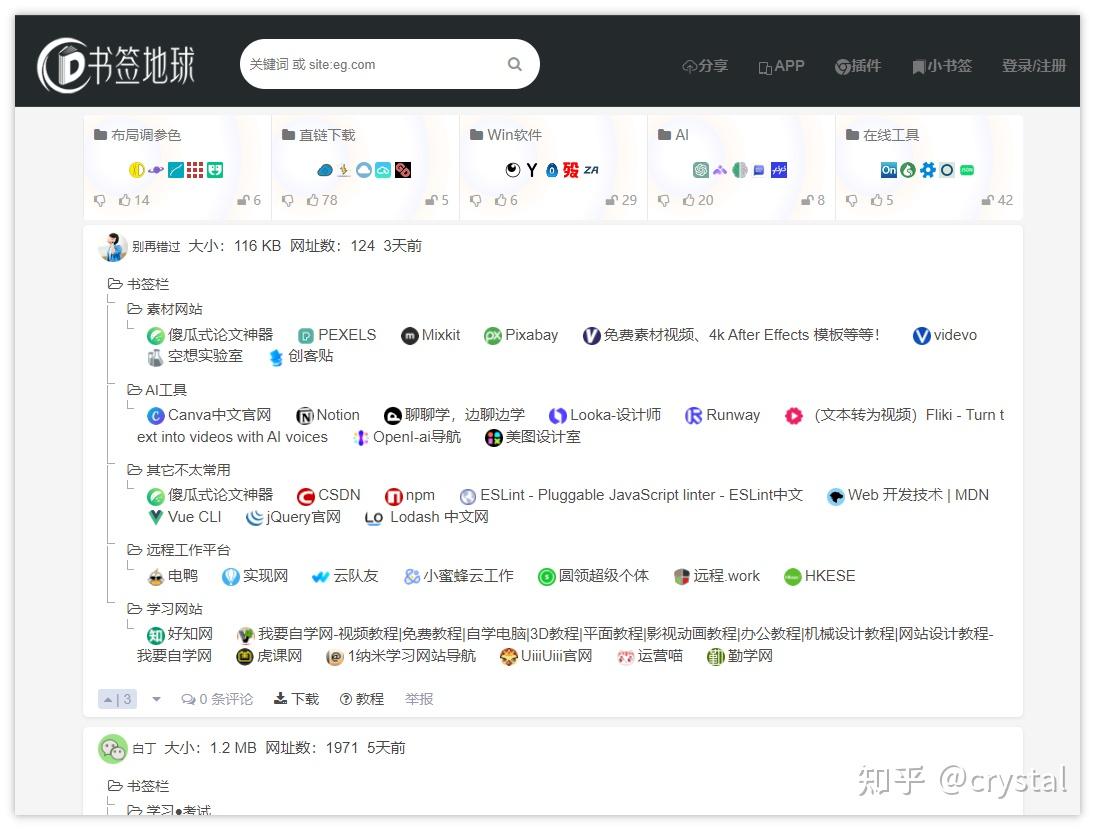Collapse the 远程工作平台 folder
1095x830 pixels.
tap(135, 550)
